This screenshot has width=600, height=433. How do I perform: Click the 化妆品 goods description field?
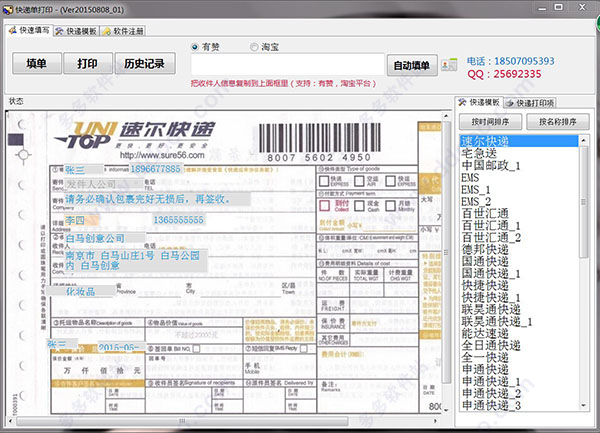(x=81, y=291)
